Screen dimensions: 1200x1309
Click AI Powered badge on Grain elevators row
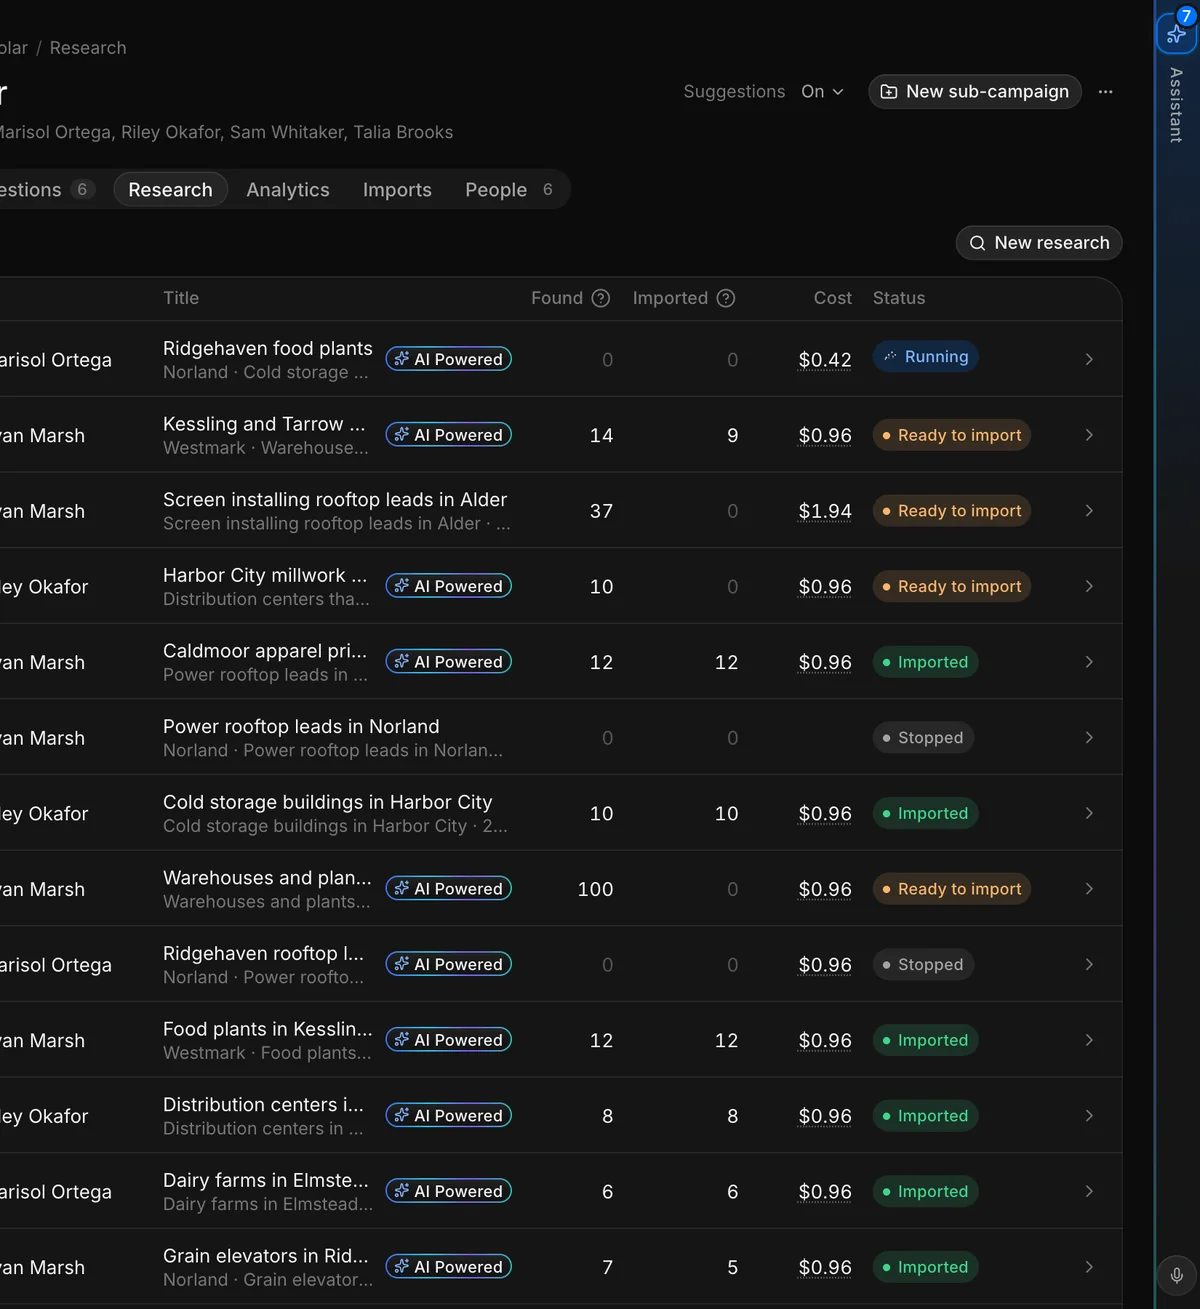tap(449, 1267)
